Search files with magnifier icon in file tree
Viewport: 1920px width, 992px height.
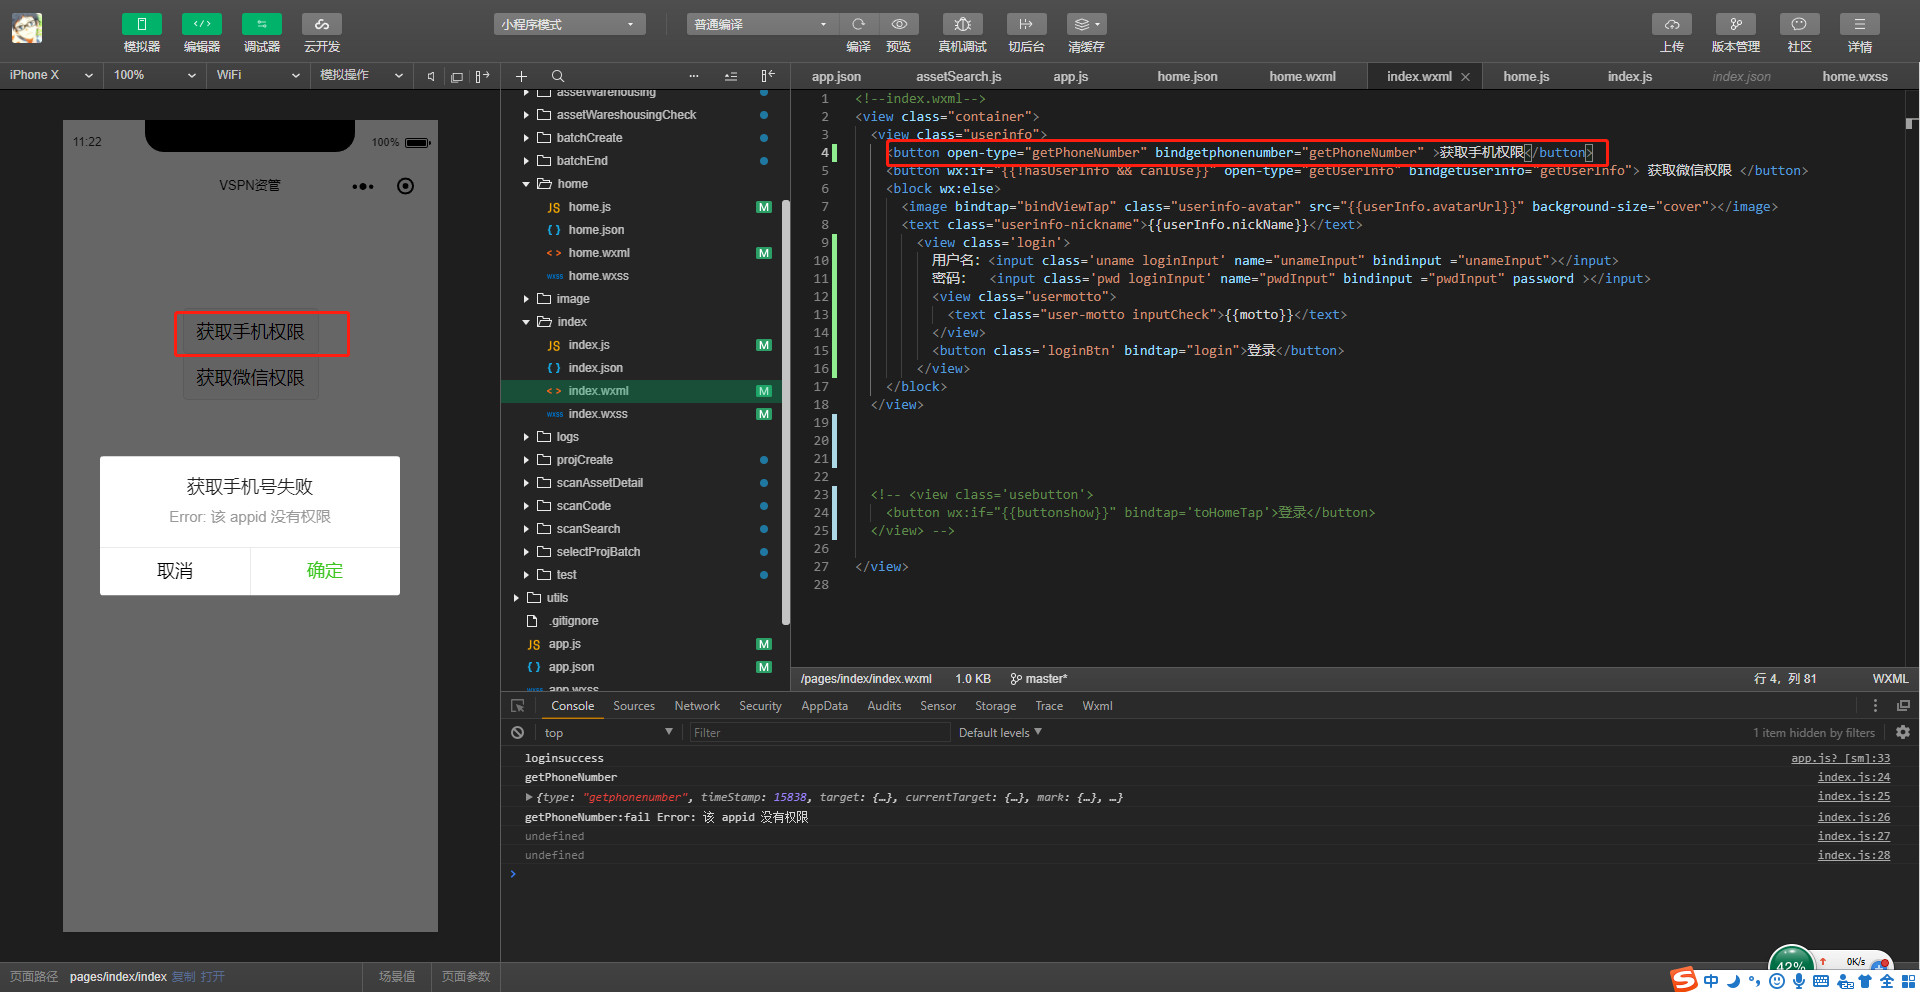tap(558, 76)
